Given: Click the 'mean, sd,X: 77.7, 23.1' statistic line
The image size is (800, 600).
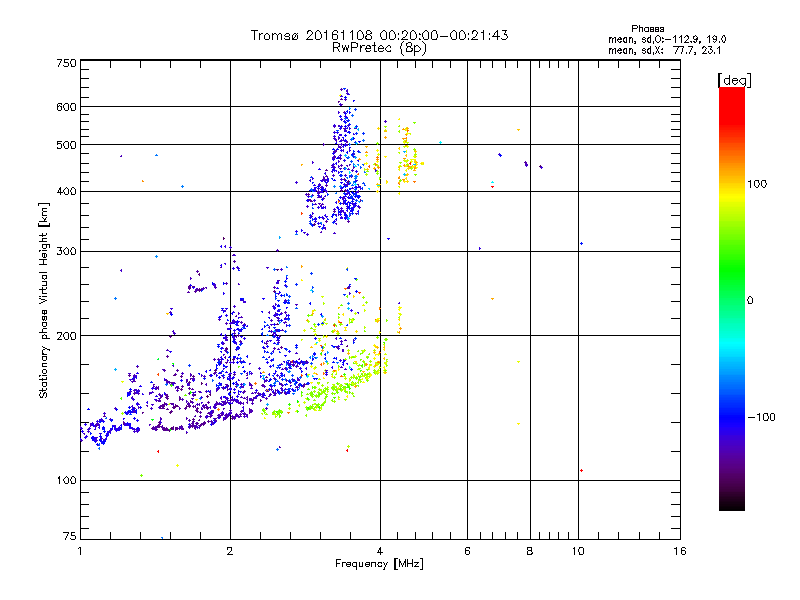Looking at the screenshot, I should pyautogui.click(x=664, y=50).
